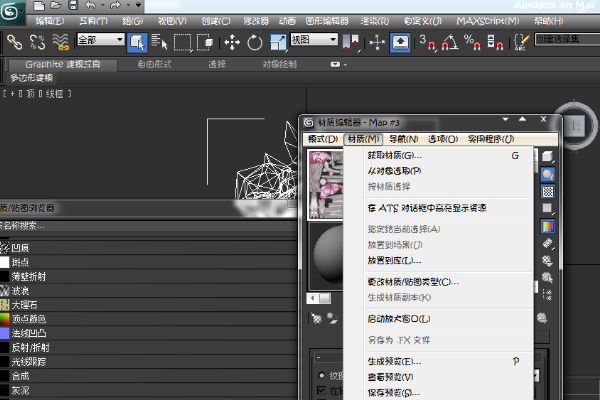Toggle the checkbox below the 纹理 radio button

[319, 392]
